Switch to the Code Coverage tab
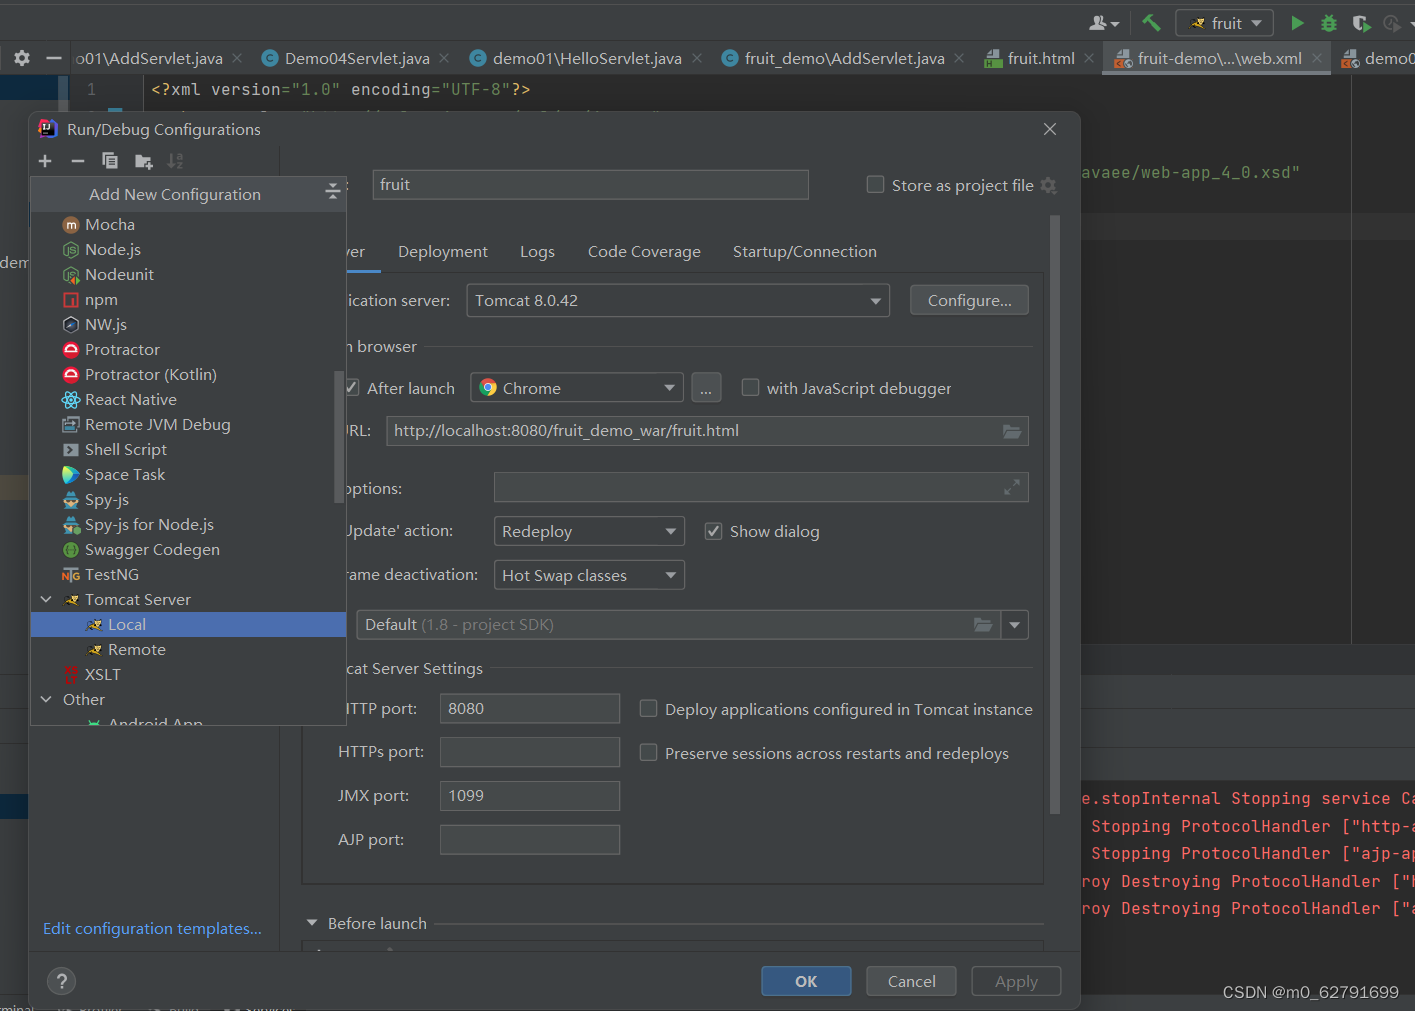The width and height of the screenshot is (1415, 1011). 644,252
